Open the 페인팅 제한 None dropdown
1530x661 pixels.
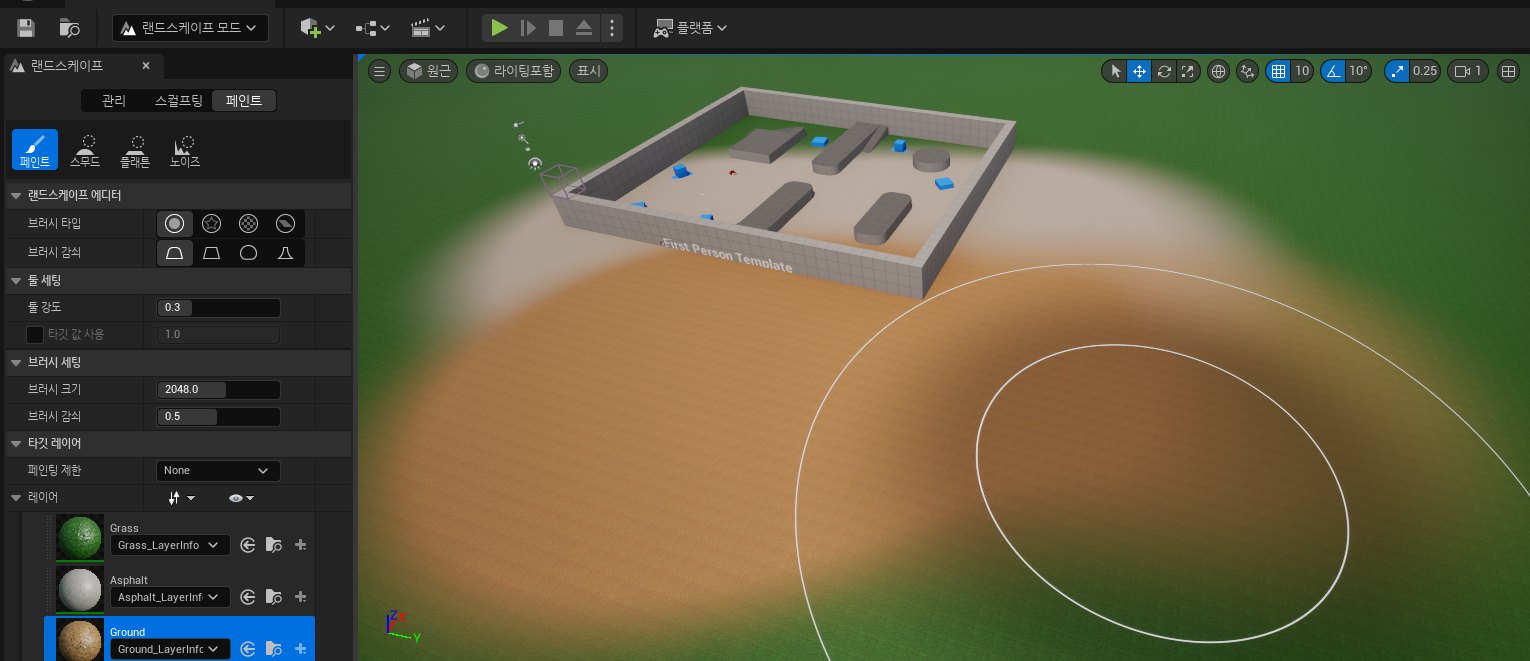218,470
